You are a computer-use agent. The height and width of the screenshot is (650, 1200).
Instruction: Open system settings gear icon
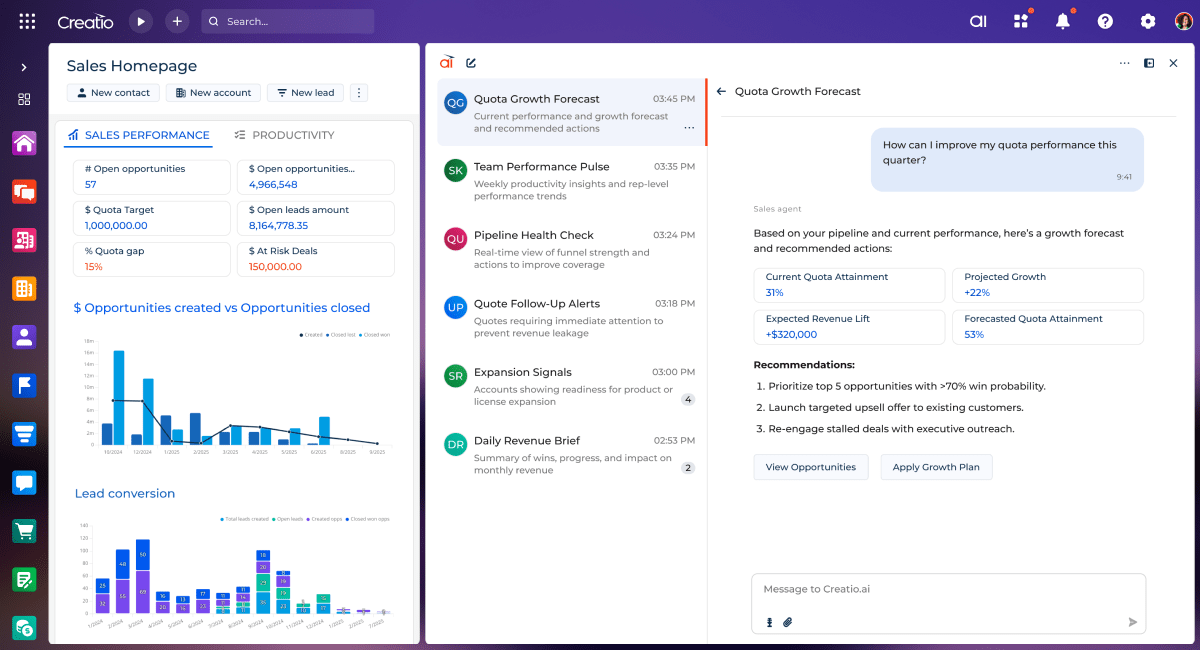pyautogui.click(x=1148, y=21)
